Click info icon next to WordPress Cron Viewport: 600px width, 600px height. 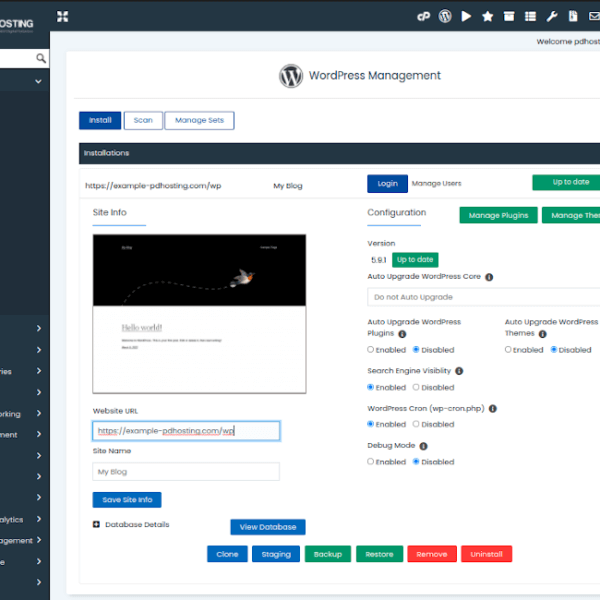coord(493,409)
